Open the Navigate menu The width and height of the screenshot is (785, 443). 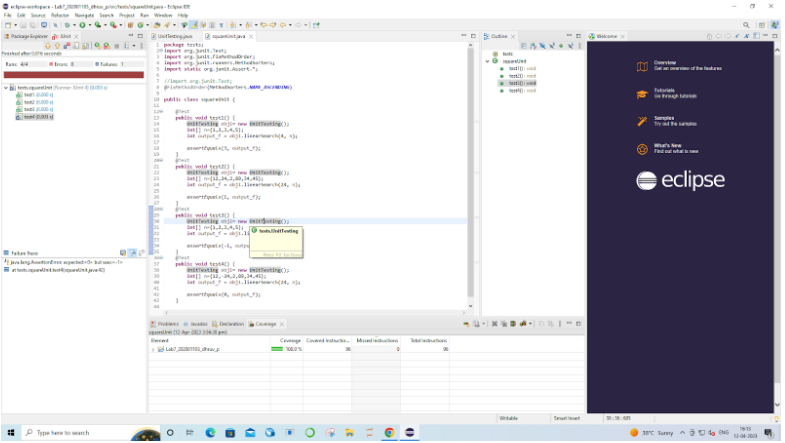[x=84, y=15]
